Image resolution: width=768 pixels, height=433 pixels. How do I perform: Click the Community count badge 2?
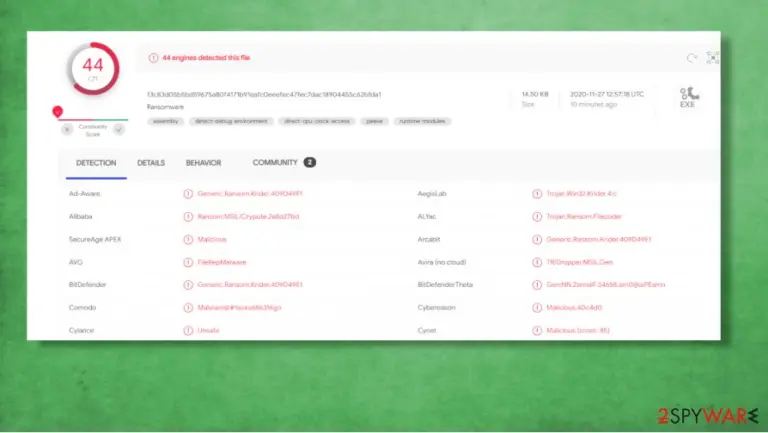310,162
